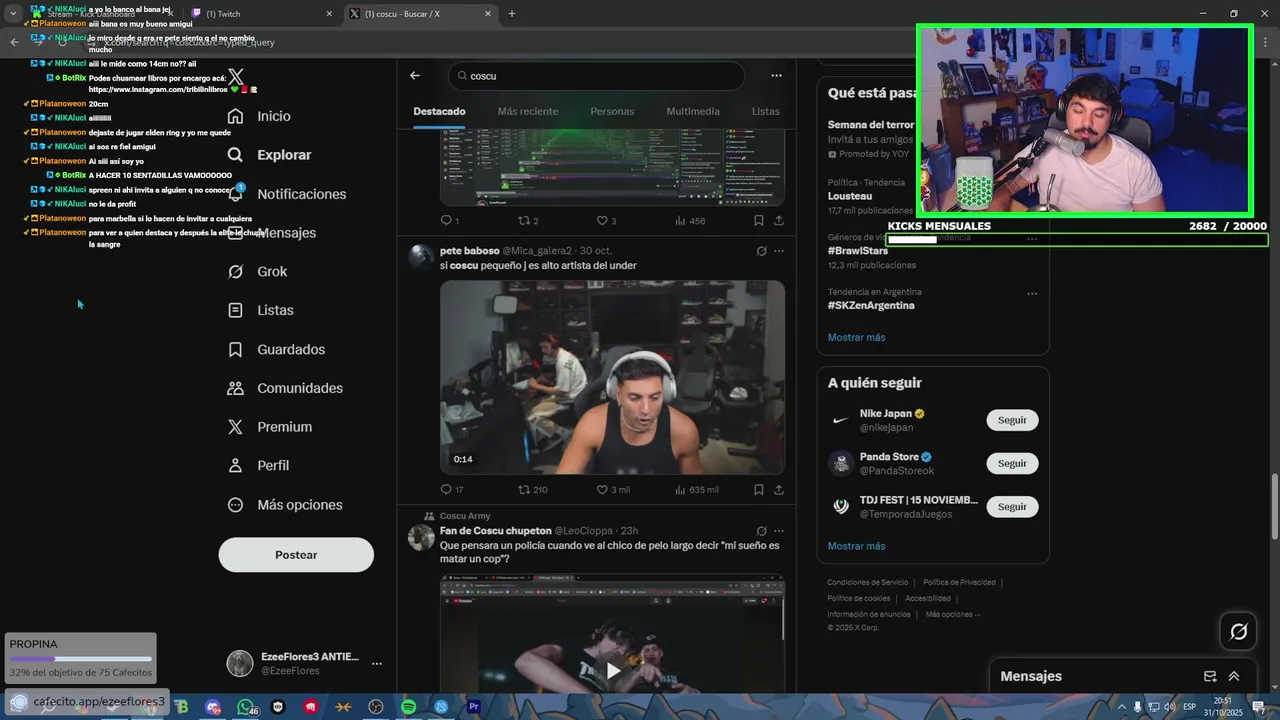This screenshot has height=720, width=1280.
Task: Play the video in Fan de Coscu chupeton post
Action: click(613, 670)
